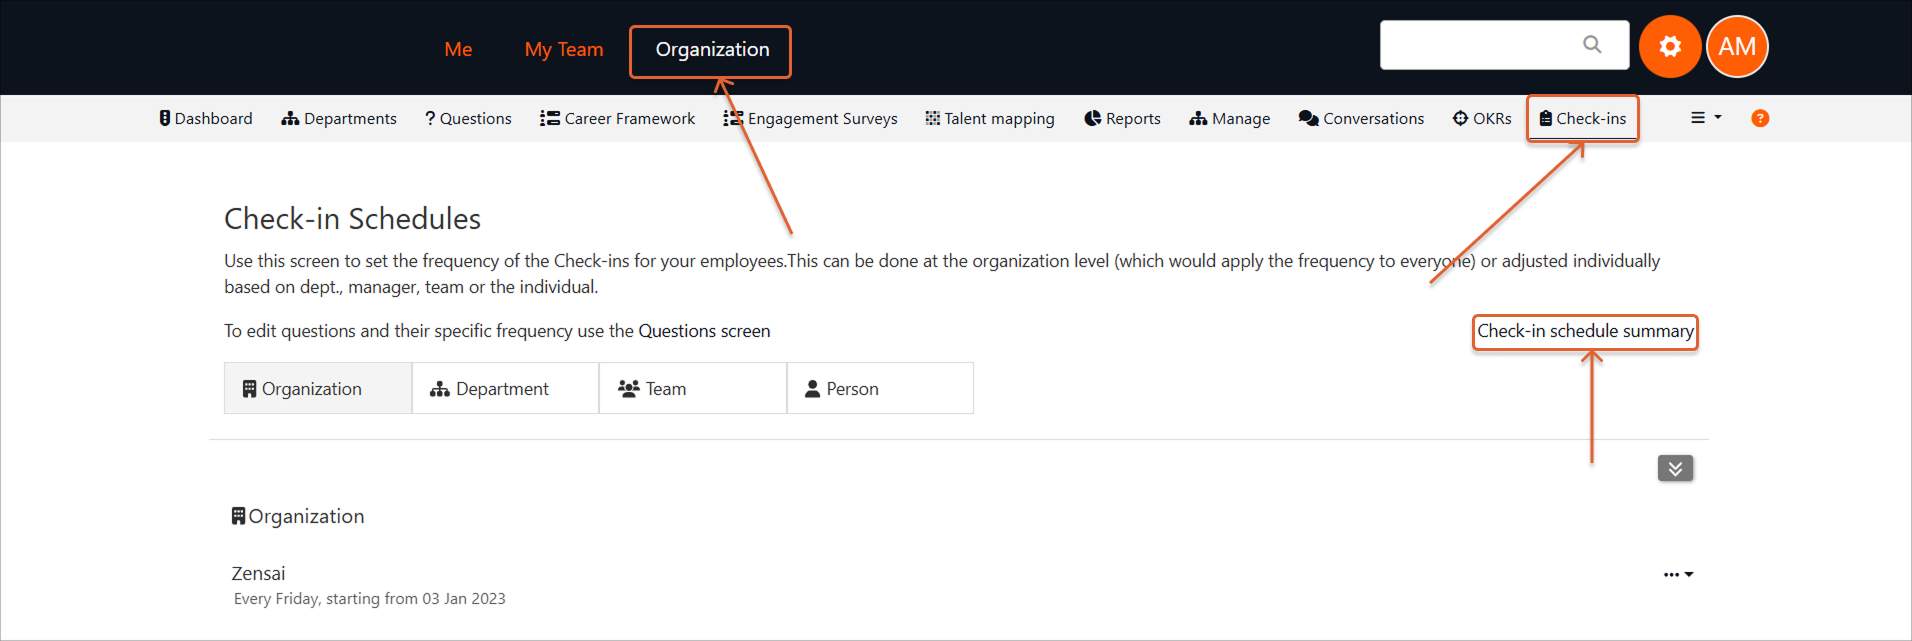1912x641 pixels.
Task: Open Talent mapping page
Action: [x=990, y=118]
